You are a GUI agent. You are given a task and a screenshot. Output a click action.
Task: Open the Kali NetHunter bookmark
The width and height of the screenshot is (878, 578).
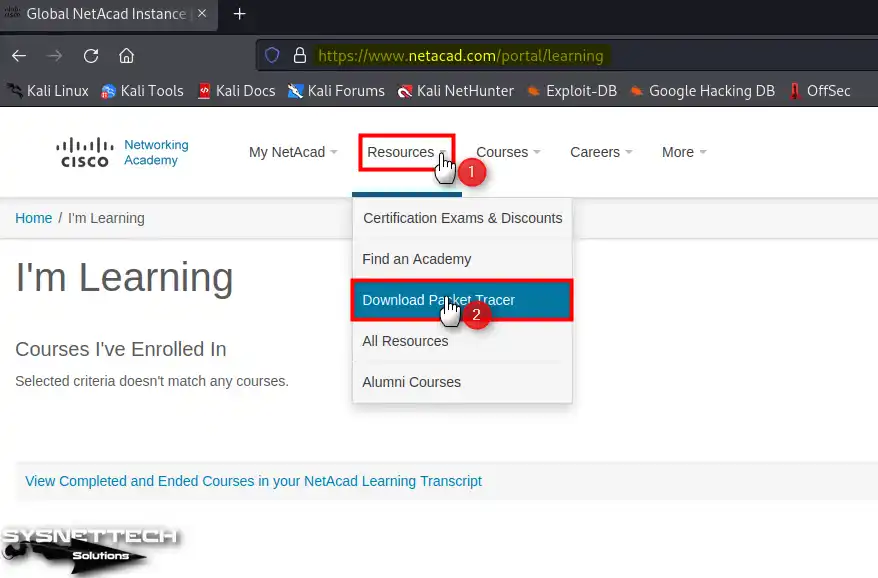coord(455,91)
